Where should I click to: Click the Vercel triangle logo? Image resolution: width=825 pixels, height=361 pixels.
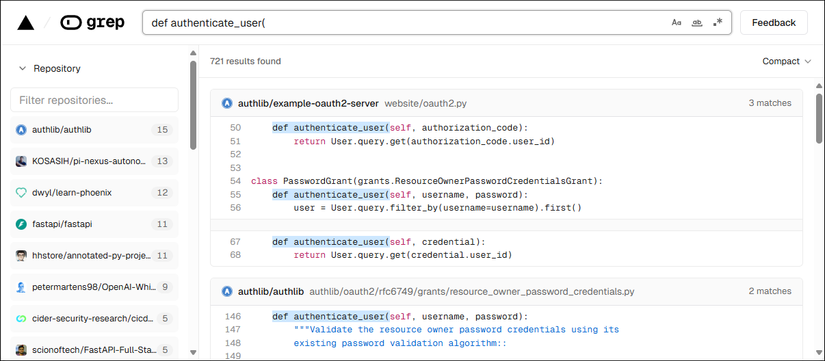pyautogui.click(x=25, y=23)
